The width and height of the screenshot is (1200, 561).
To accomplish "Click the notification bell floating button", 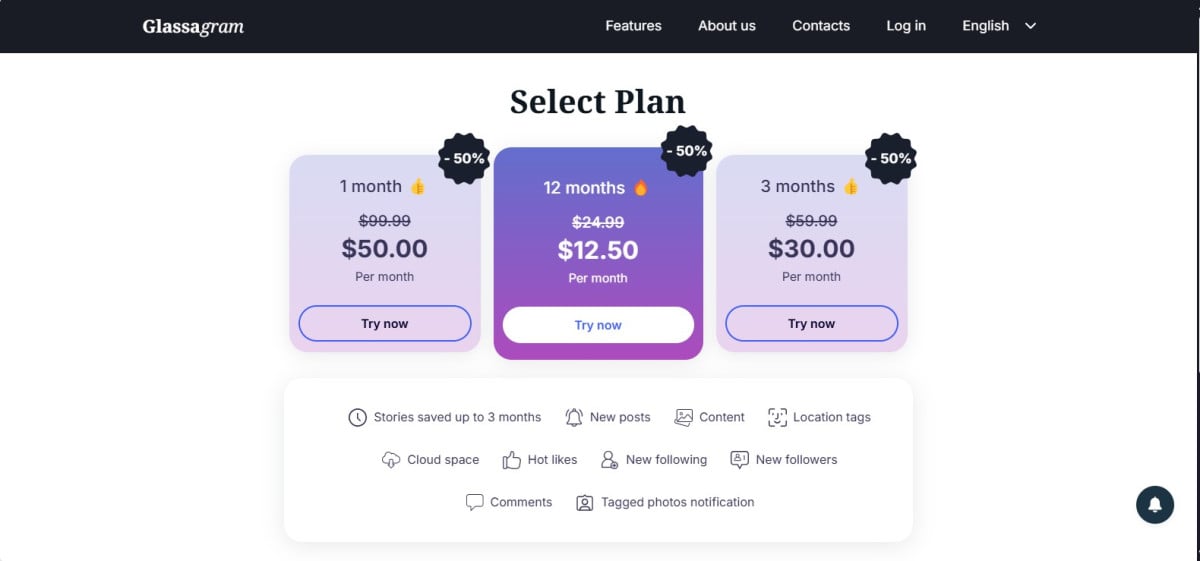I will point(1154,505).
